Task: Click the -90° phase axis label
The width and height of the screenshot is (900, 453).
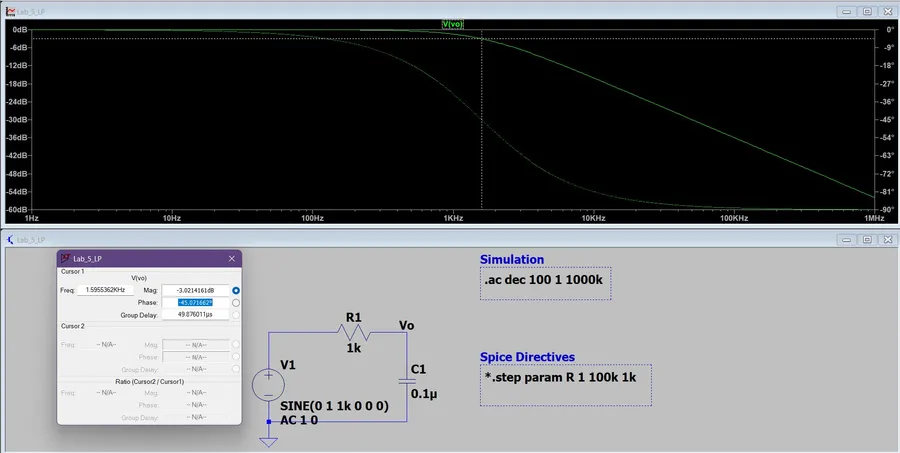Action: point(887,210)
